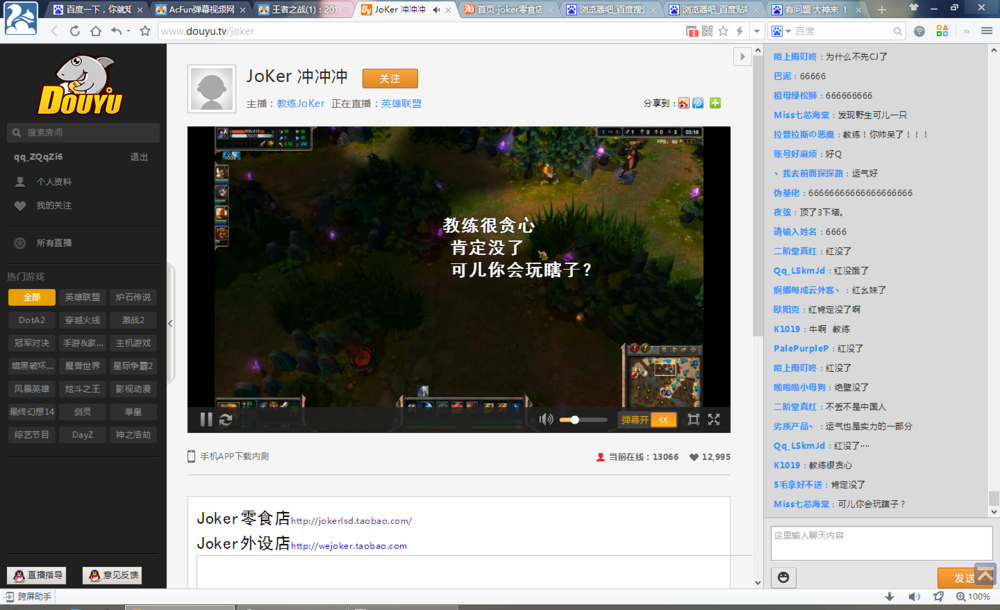The image size is (1000, 610).
Task: Open 拼屏助手 in status bar
Action: click(28, 597)
